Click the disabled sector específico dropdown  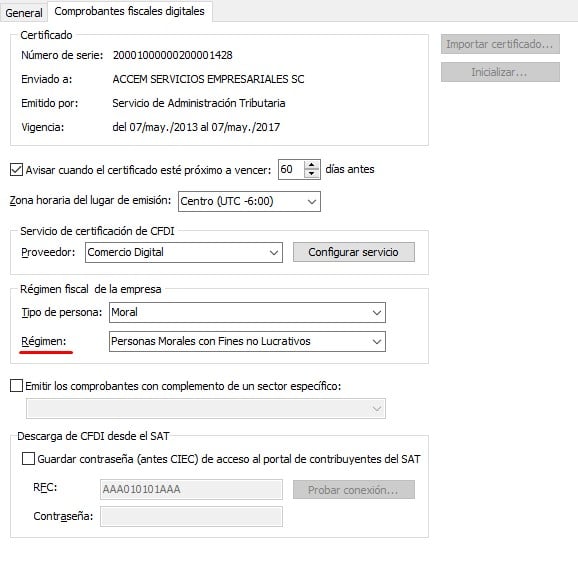206,408
